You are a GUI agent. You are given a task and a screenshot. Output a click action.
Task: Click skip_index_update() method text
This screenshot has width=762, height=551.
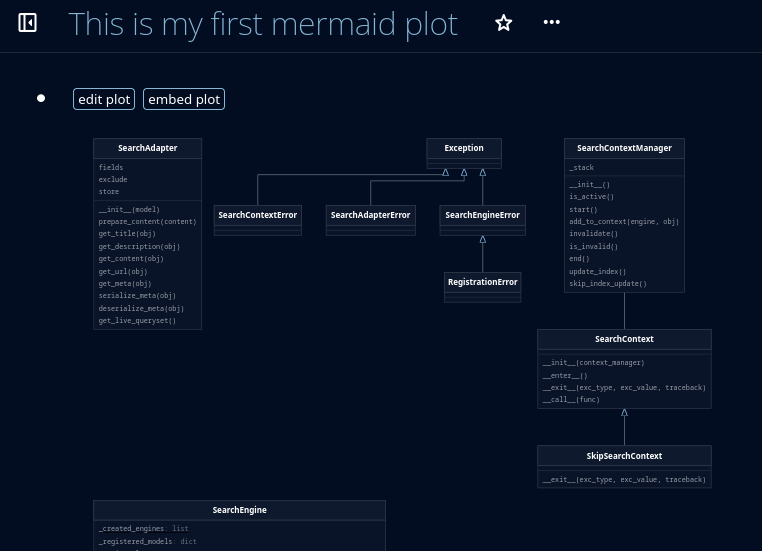[x=608, y=284]
